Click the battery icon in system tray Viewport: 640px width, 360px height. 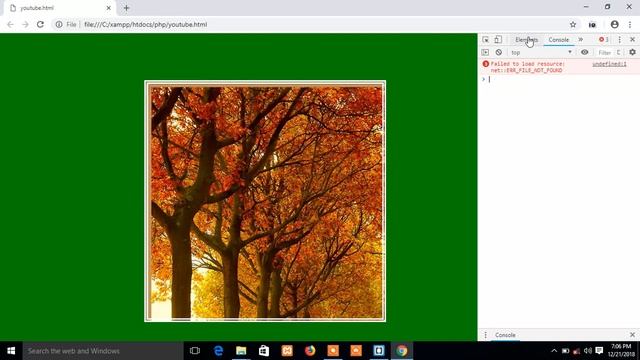[565, 351]
